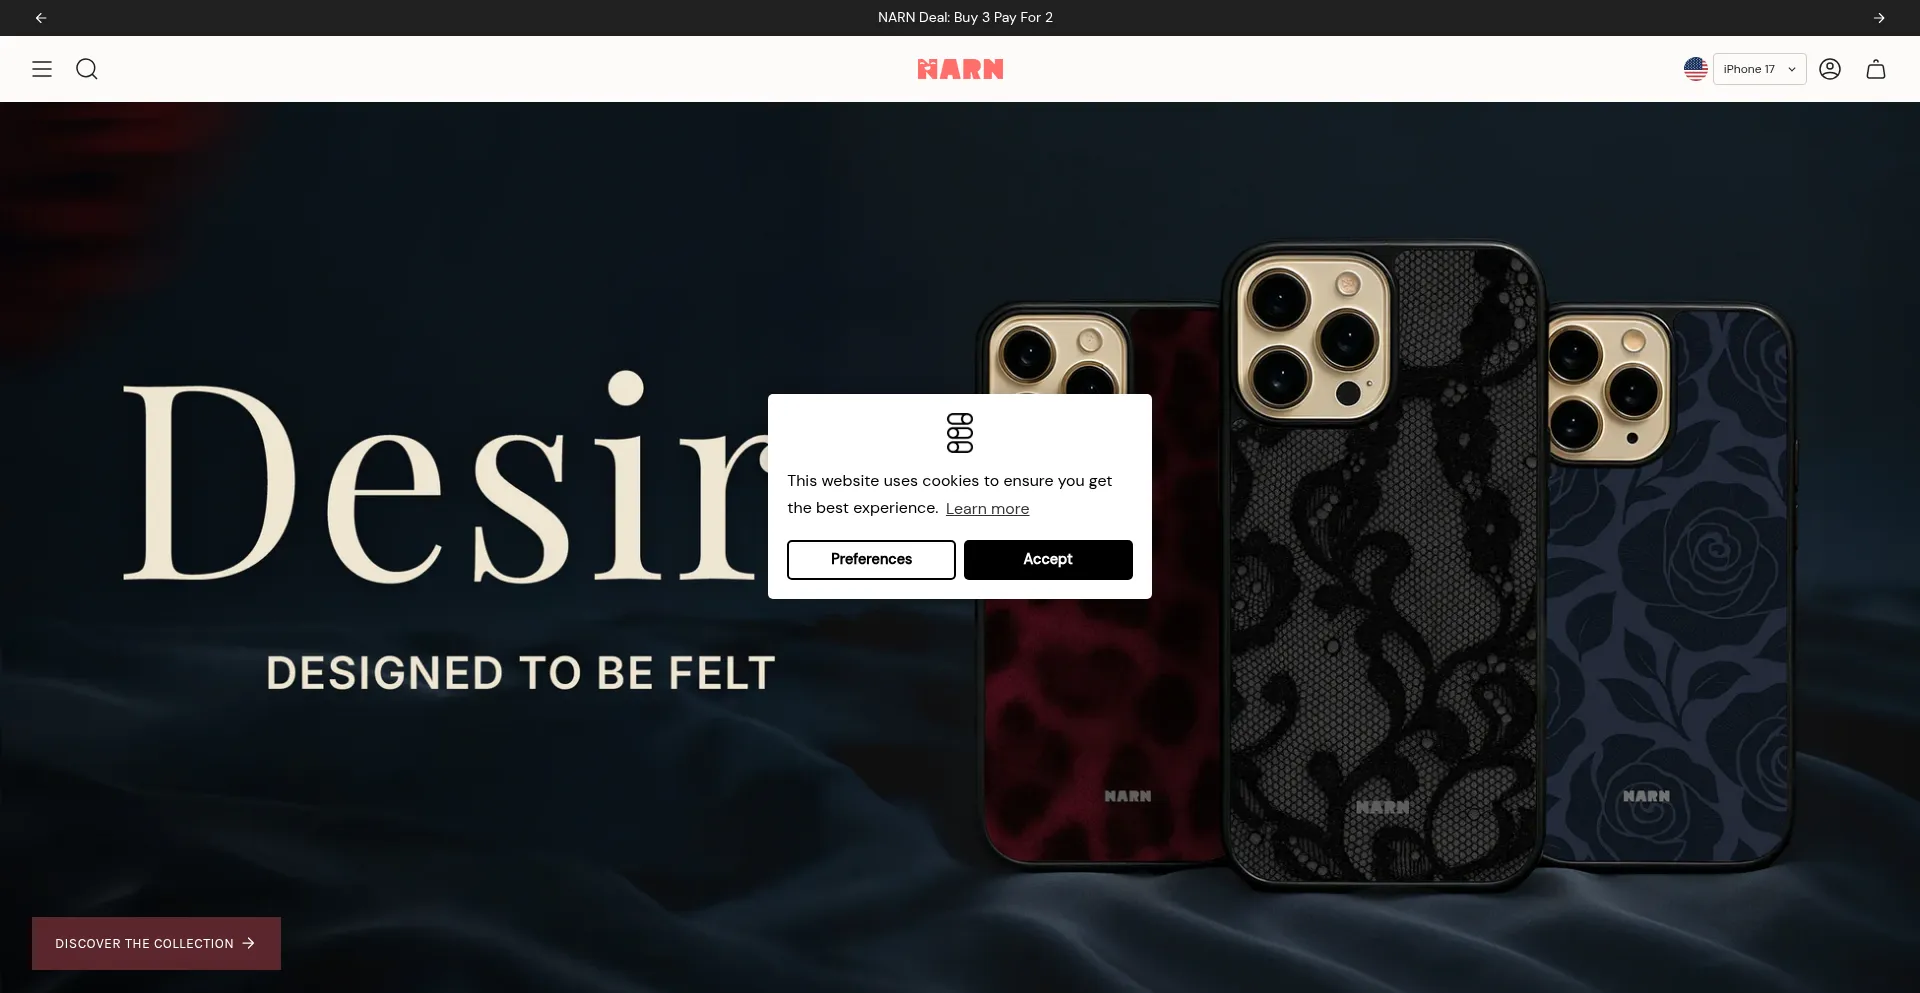Open the search magnifier icon
The height and width of the screenshot is (993, 1920).
click(x=87, y=69)
